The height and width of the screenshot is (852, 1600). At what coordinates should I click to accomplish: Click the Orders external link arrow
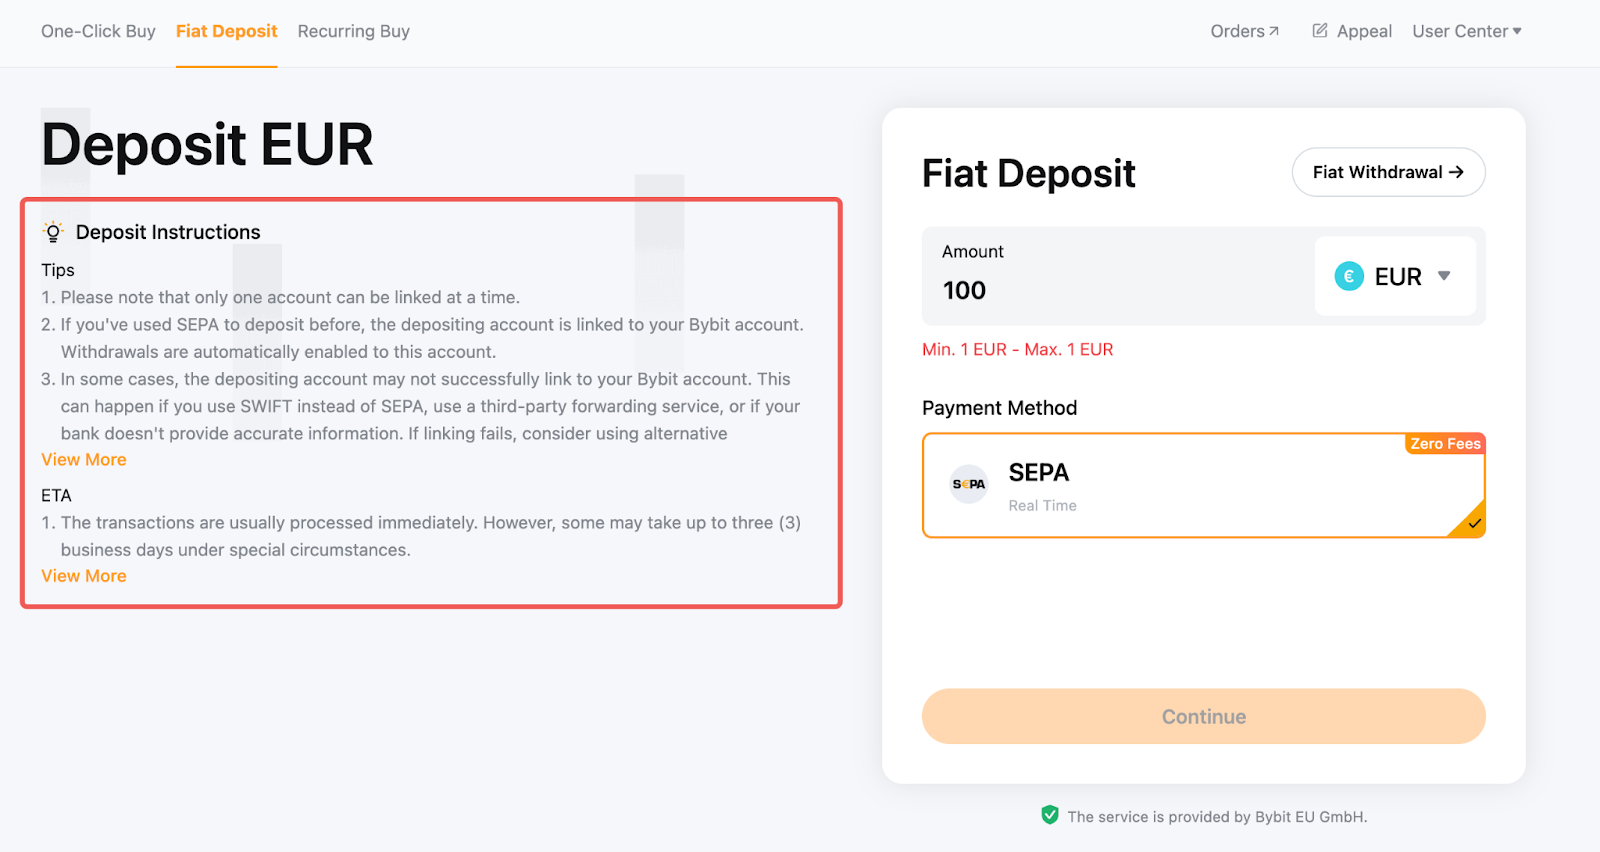1274,31
